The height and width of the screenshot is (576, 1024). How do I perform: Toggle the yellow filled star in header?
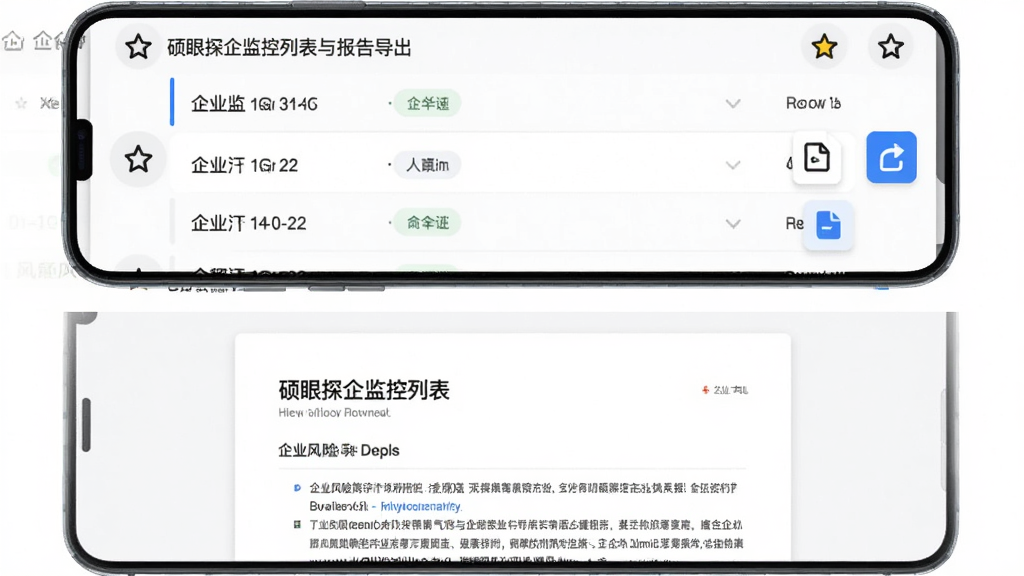pyautogui.click(x=824, y=47)
